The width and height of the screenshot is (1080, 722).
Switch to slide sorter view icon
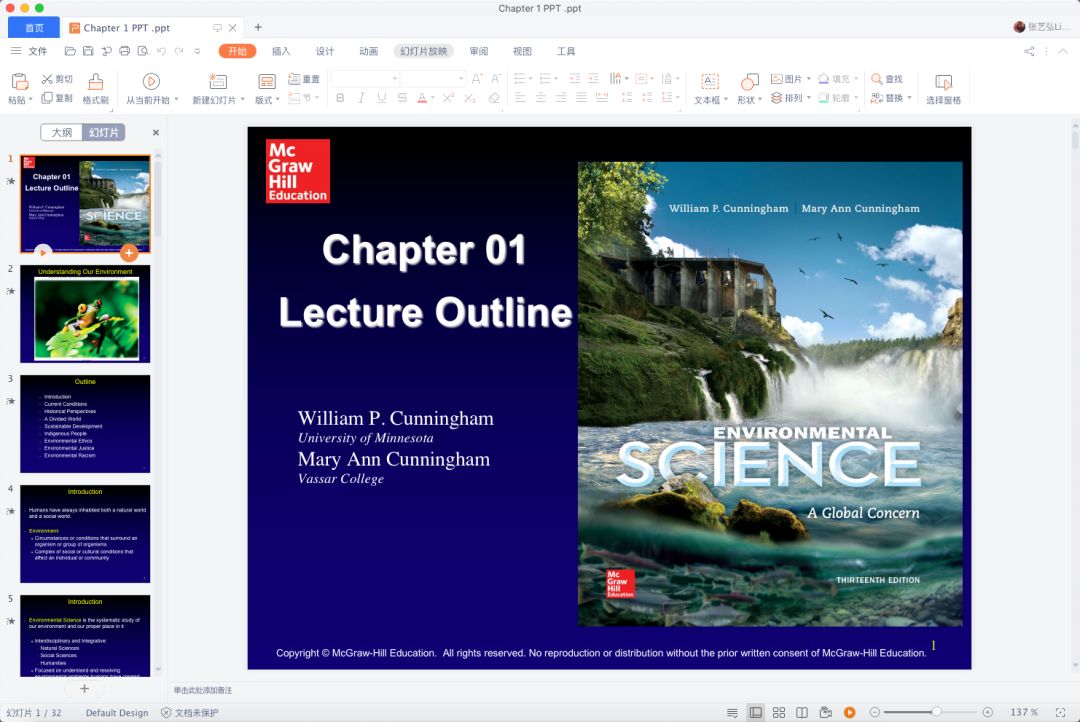click(779, 712)
